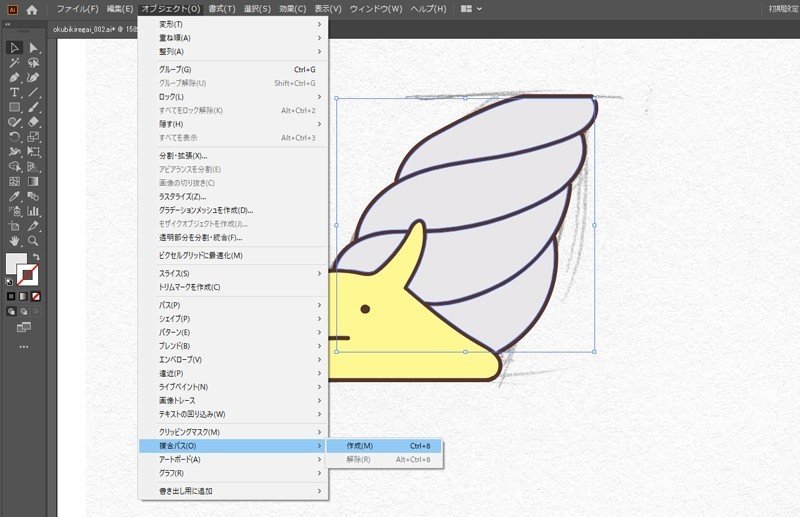This screenshot has height=517, width=800.
Task: Select the Scale tool
Action: pyautogui.click(x=33, y=137)
